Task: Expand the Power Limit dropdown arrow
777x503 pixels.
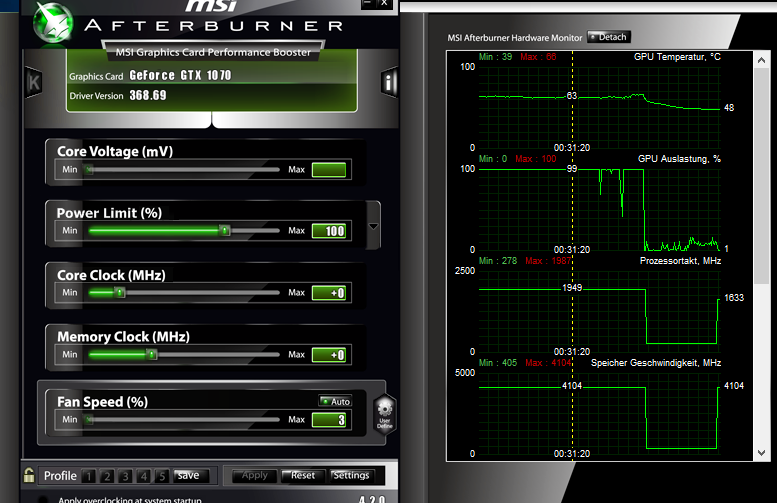Action: click(374, 226)
